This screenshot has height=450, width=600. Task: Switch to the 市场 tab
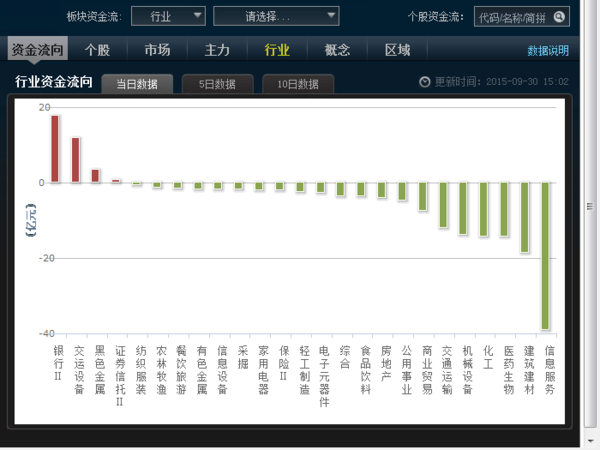[x=157, y=50]
